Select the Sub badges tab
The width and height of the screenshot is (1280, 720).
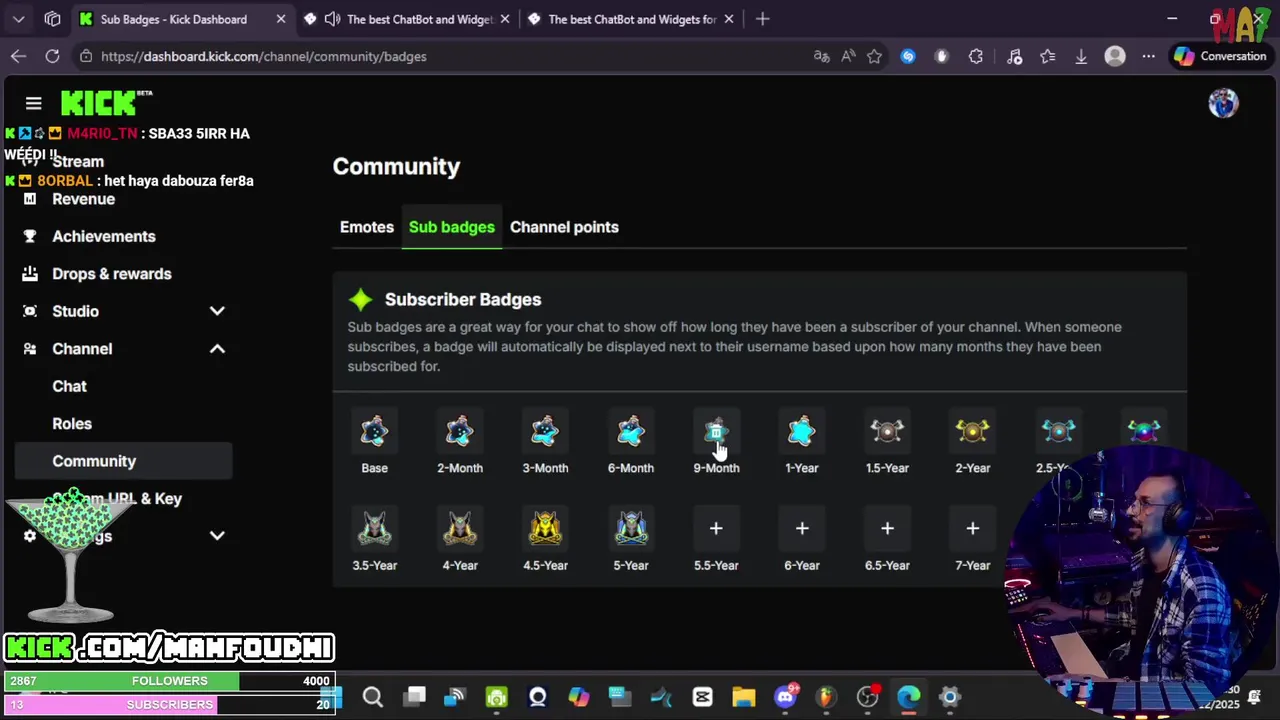pos(452,227)
